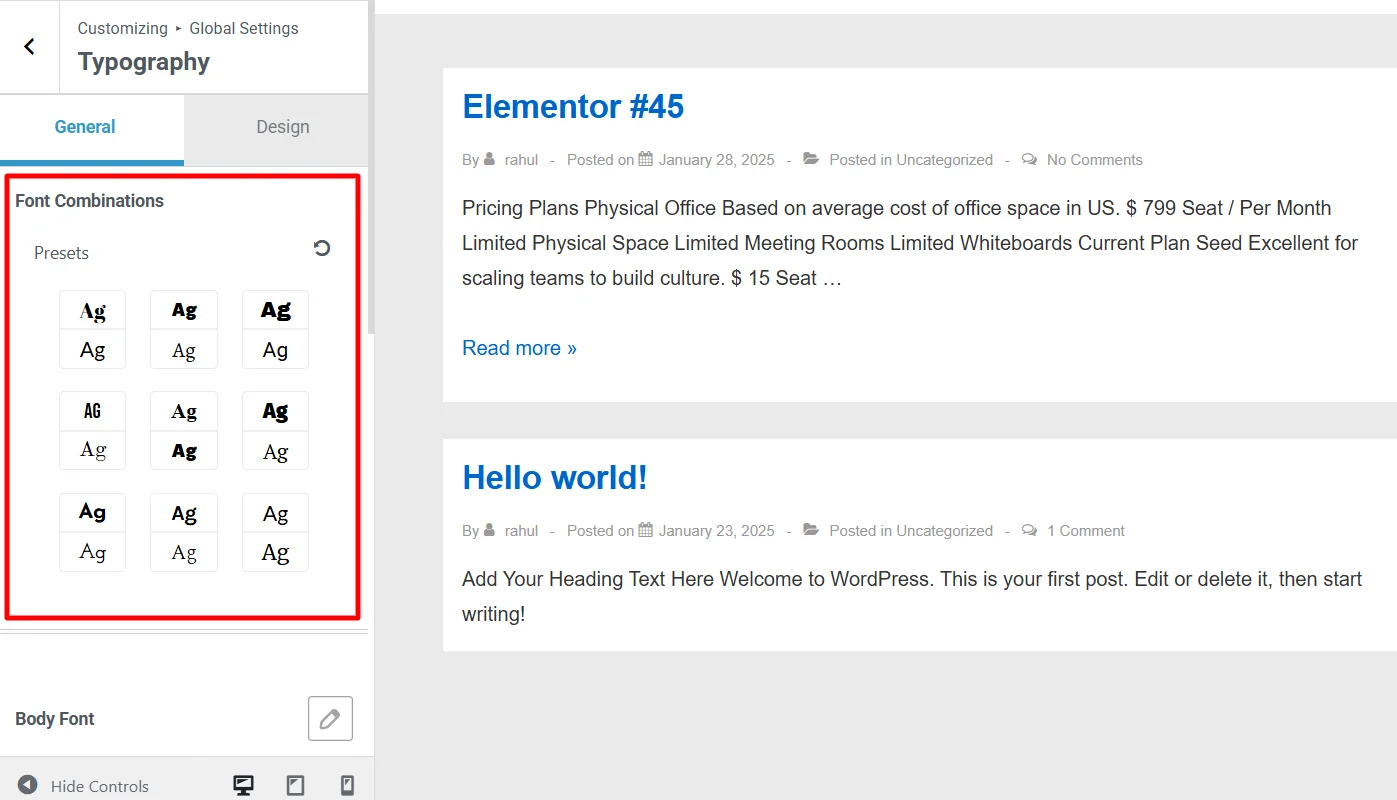Screen dimensions: 1397x800
Task: Open author rahul under Hello world!
Action: click(x=521, y=531)
